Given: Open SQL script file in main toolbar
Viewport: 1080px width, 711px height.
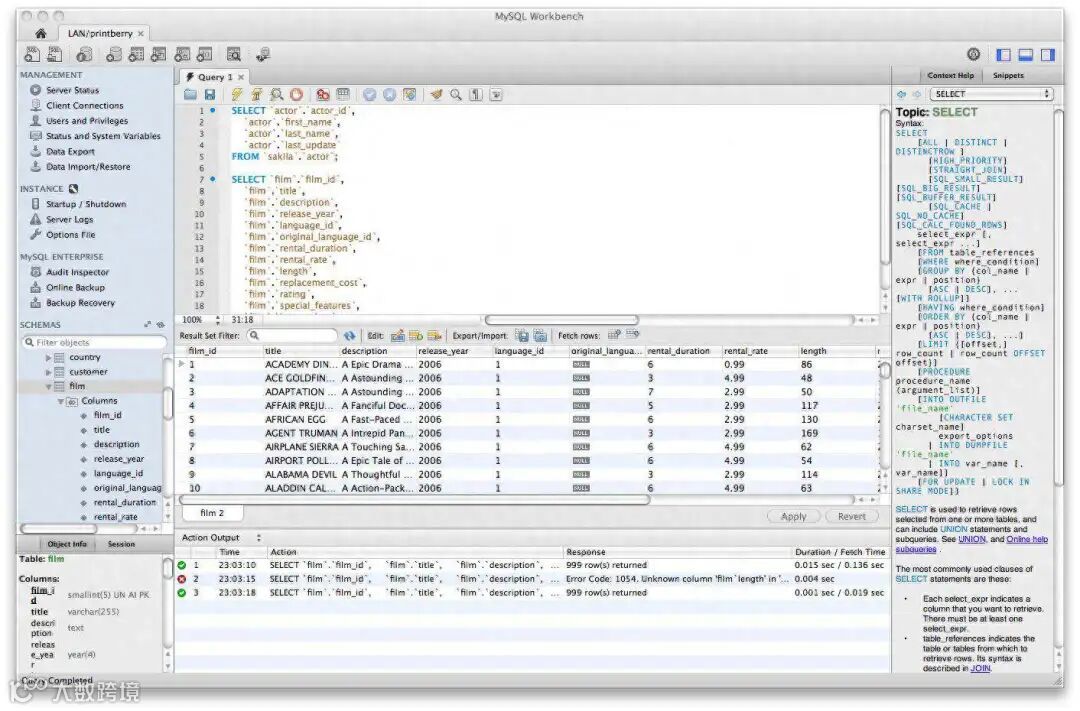Looking at the screenshot, I should (x=54, y=54).
